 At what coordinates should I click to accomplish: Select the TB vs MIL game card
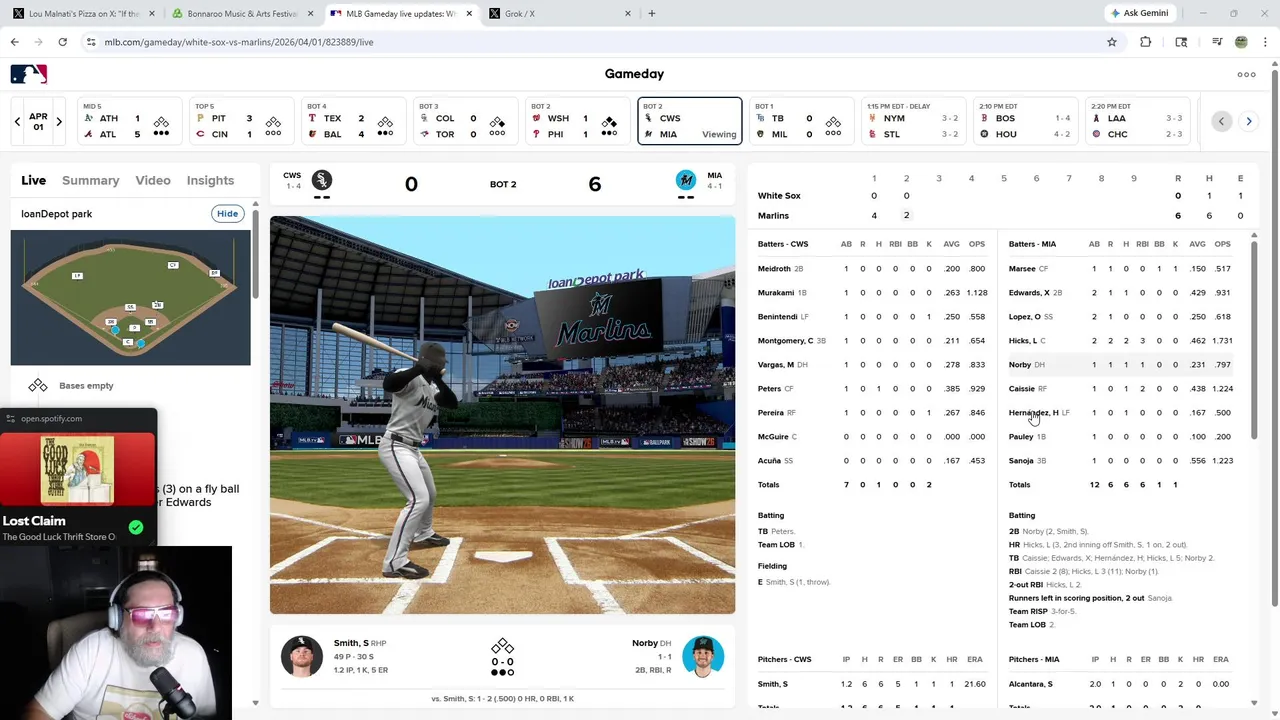(x=802, y=121)
